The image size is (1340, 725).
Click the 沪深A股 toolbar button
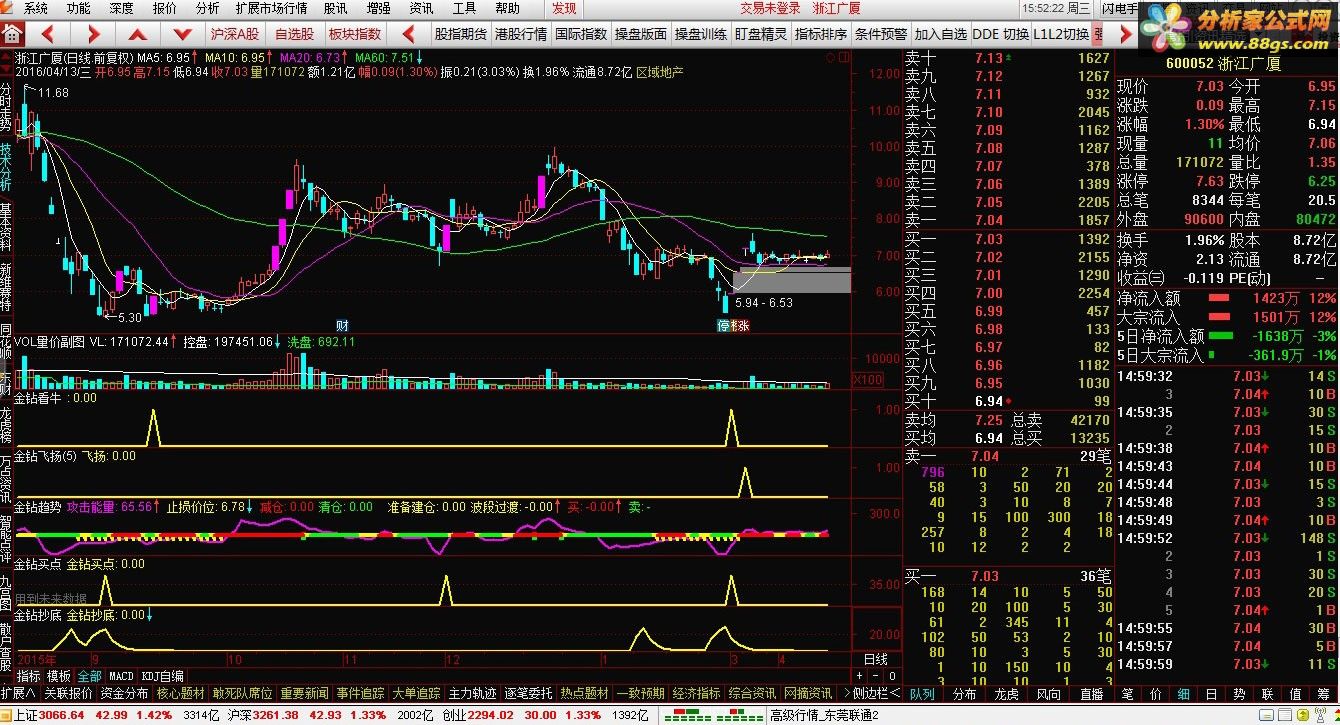(x=234, y=34)
